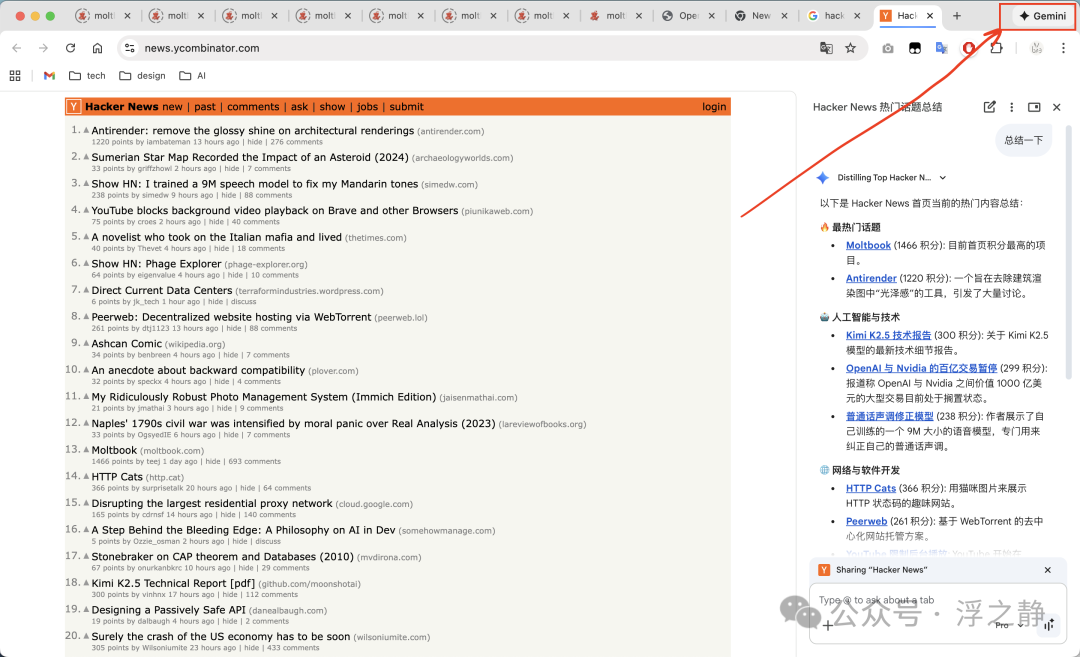Open the Pro model dropdown
Viewport: 1080px width, 657px height.
point(1009,625)
